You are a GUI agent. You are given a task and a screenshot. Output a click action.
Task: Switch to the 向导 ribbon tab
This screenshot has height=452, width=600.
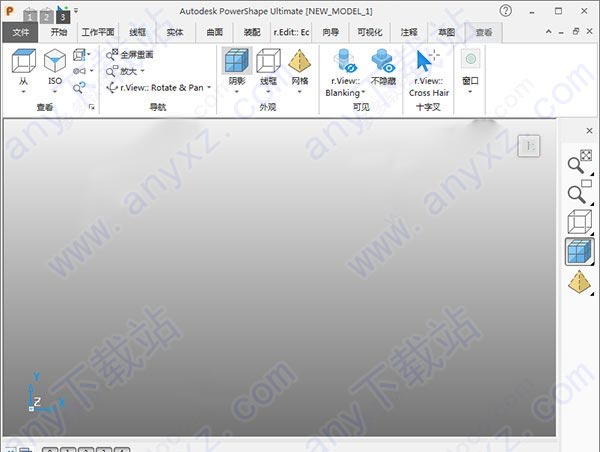click(x=331, y=32)
